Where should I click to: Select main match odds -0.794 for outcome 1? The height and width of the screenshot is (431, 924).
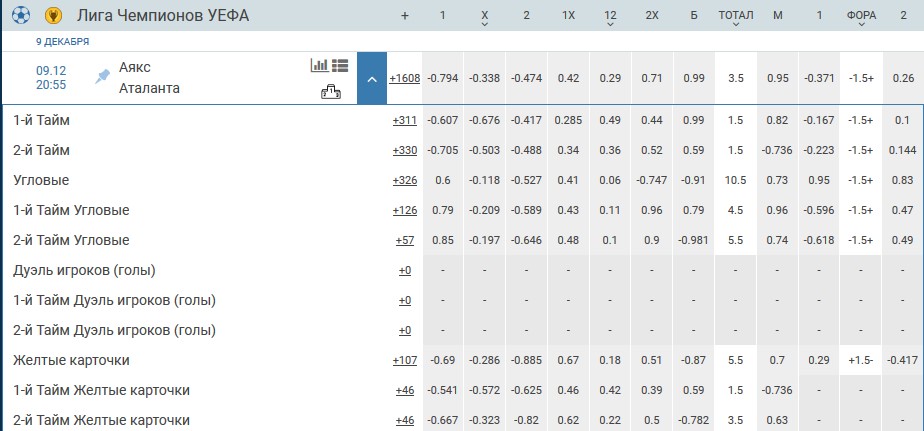tap(443, 78)
